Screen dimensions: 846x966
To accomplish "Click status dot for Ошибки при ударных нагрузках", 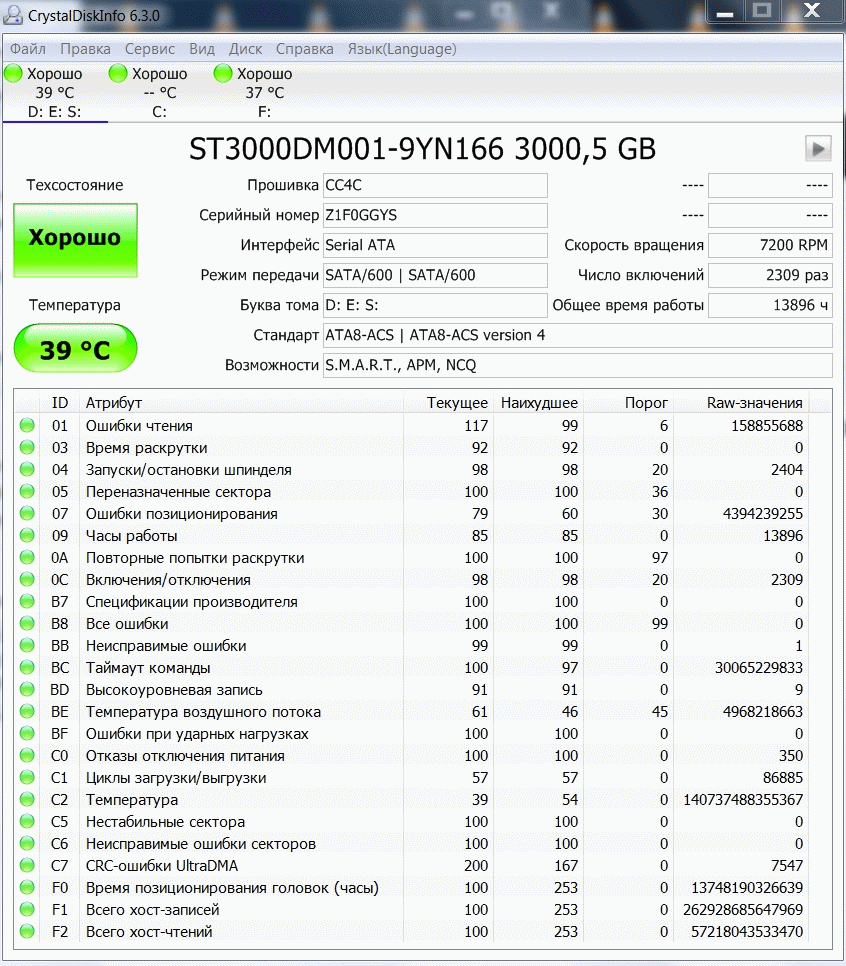I will (27, 733).
